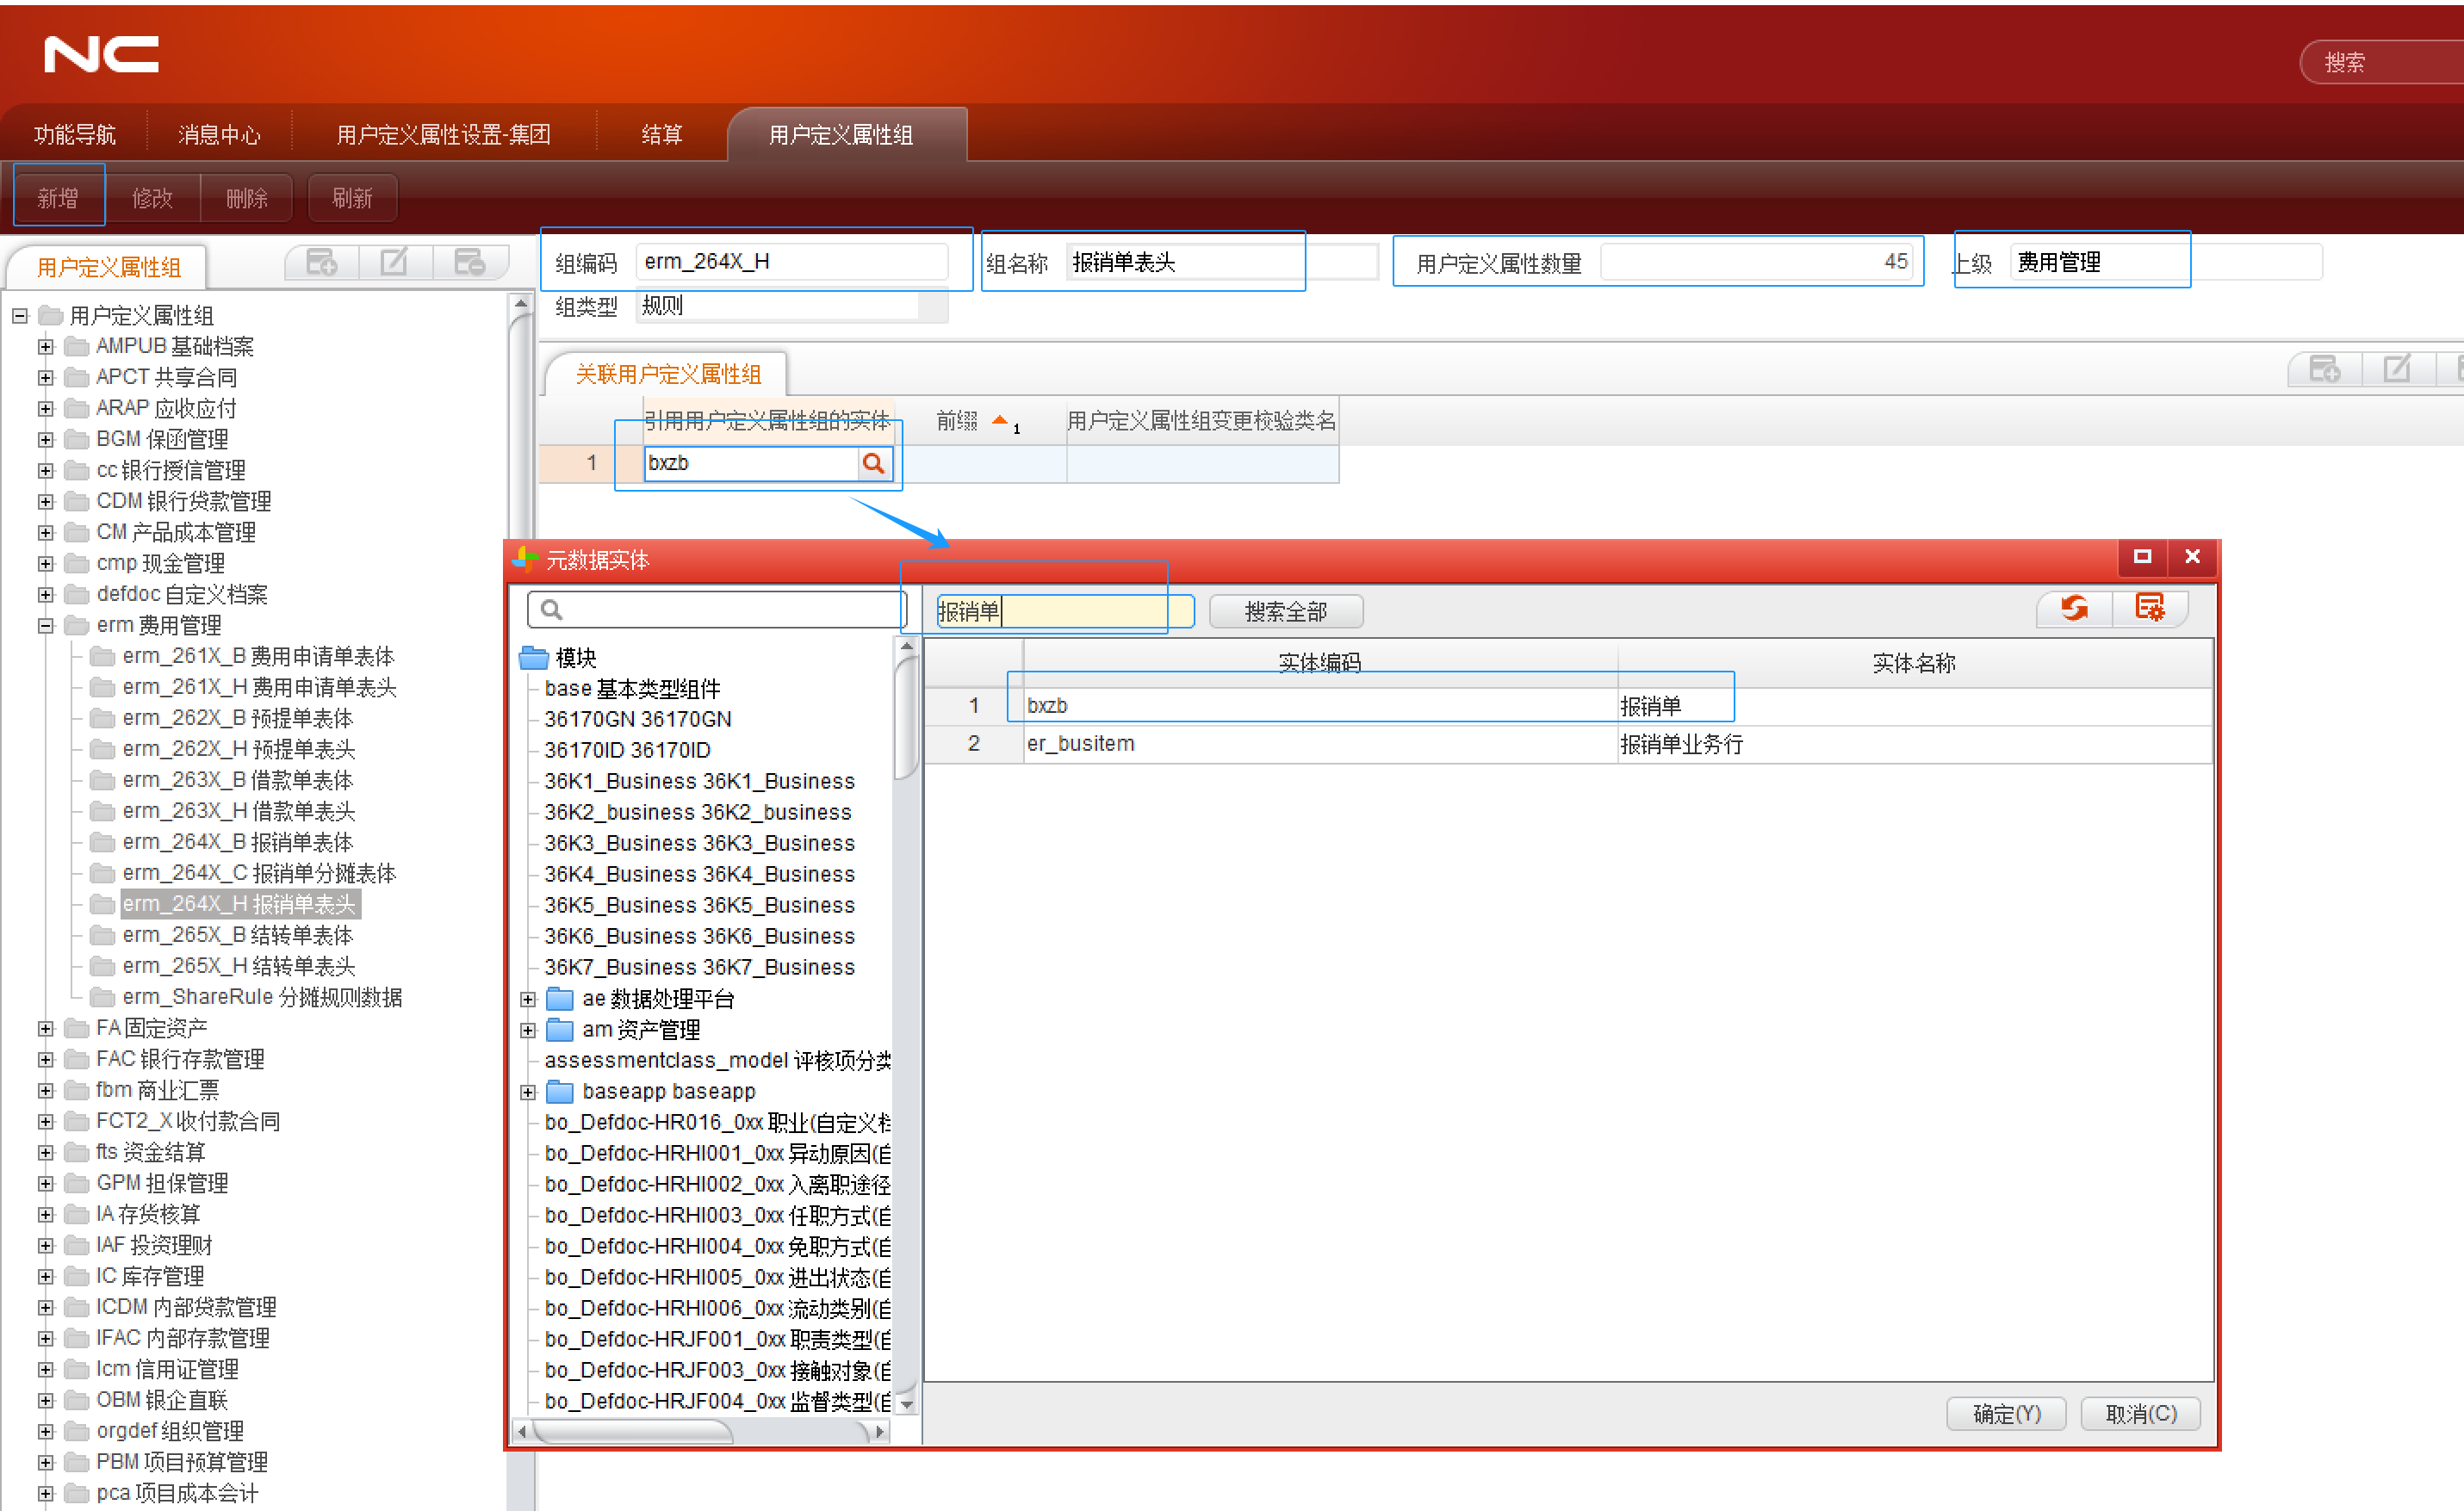Select 36170GN in dialog tree
The image size is (2464, 1511).
coord(638,719)
